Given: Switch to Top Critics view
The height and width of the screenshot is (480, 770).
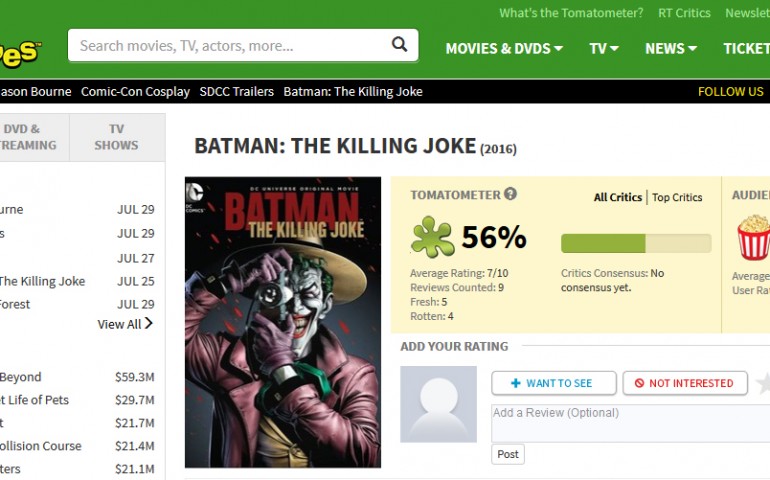Looking at the screenshot, I should pyautogui.click(x=677, y=198).
